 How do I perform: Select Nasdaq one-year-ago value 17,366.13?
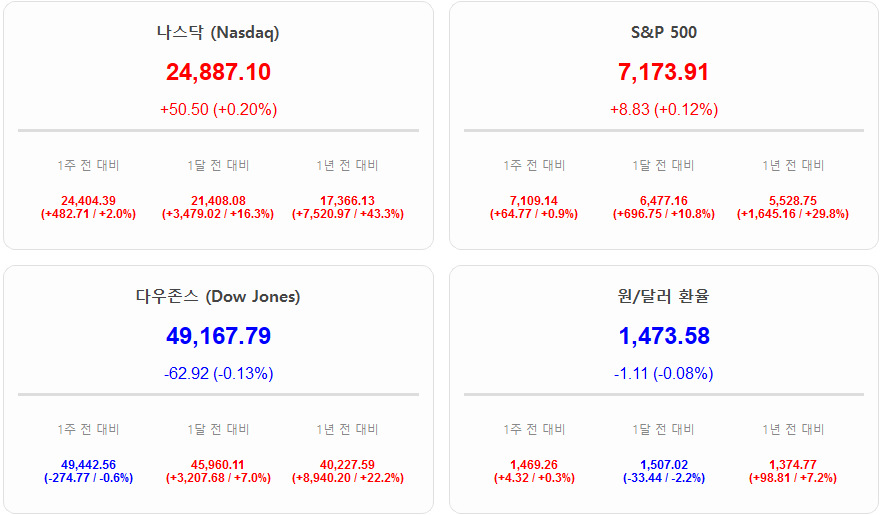348,201
